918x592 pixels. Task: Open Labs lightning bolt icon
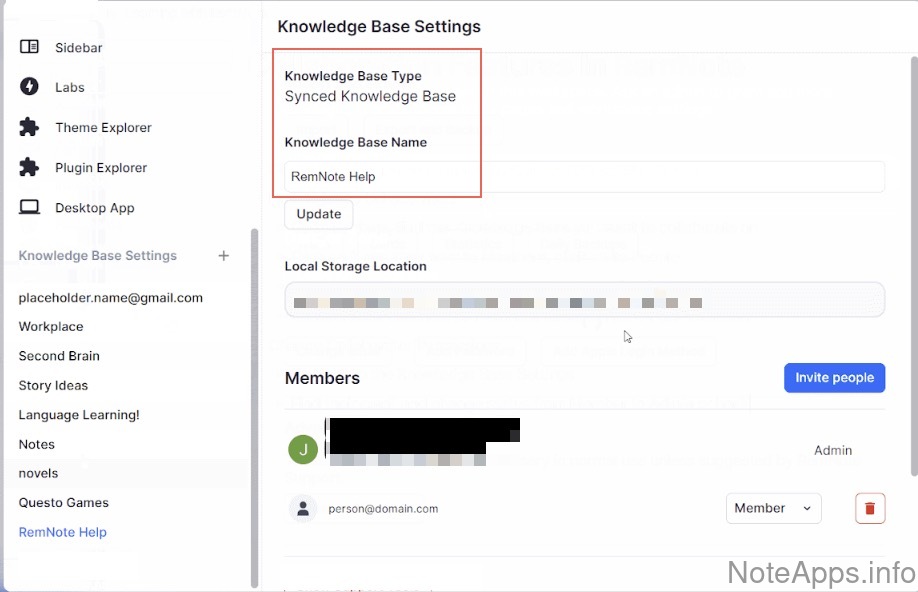pos(29,87)
